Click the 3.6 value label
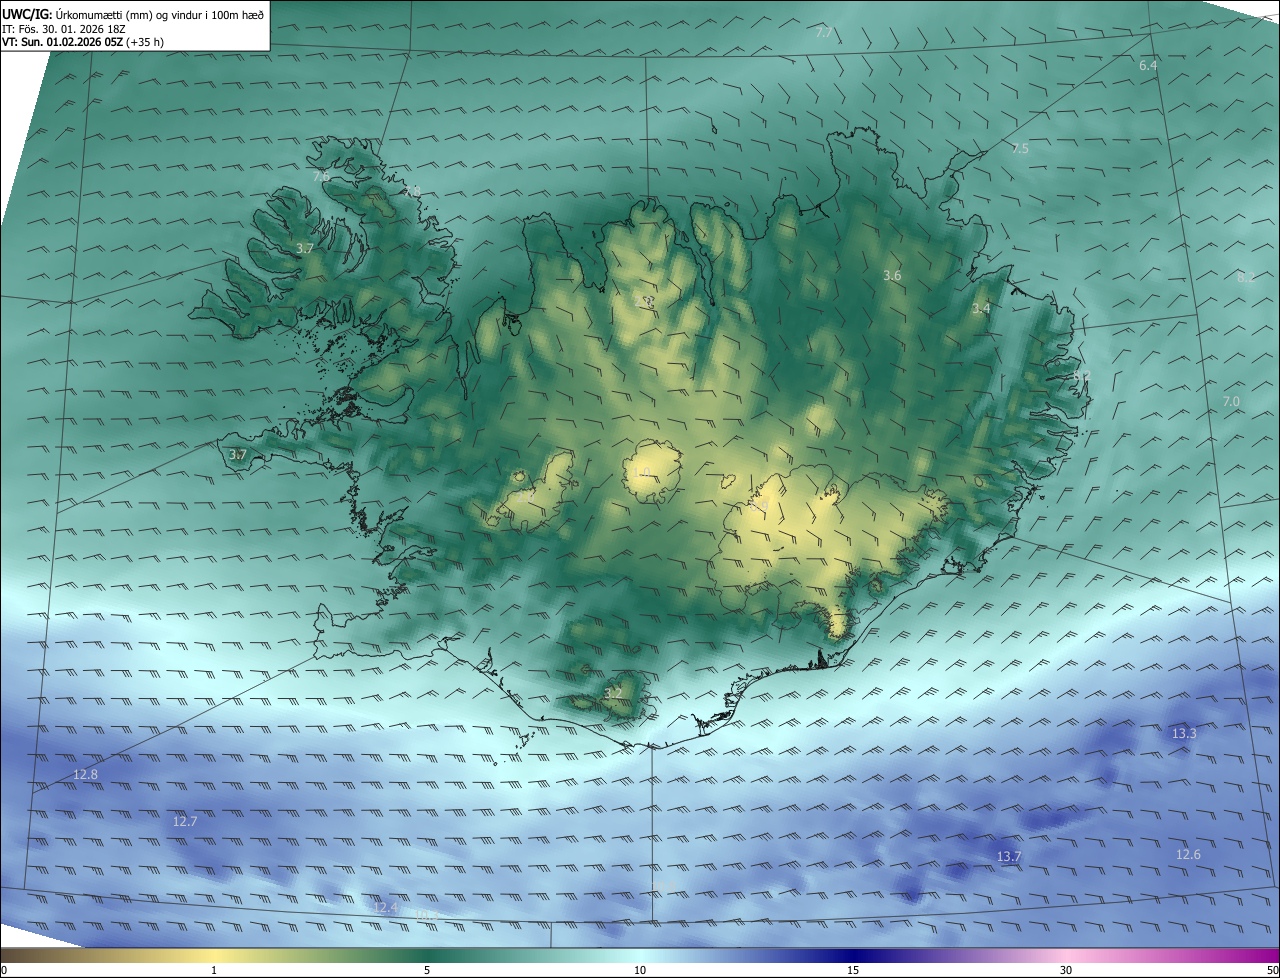The image size is (1280, 978). [x=892, y=275]
